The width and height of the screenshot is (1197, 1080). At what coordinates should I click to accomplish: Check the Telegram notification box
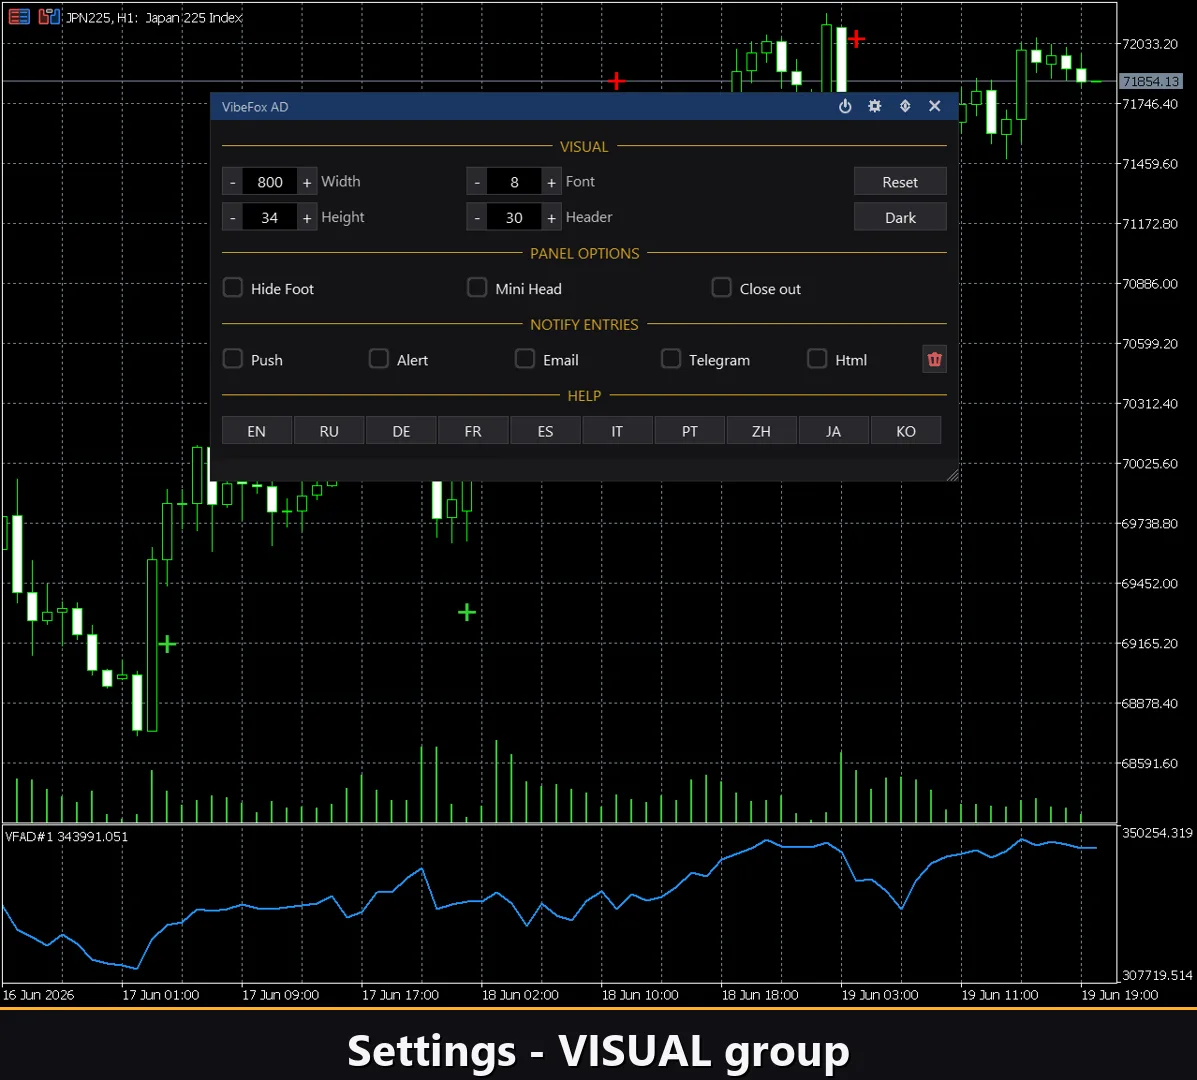[671, 359]
